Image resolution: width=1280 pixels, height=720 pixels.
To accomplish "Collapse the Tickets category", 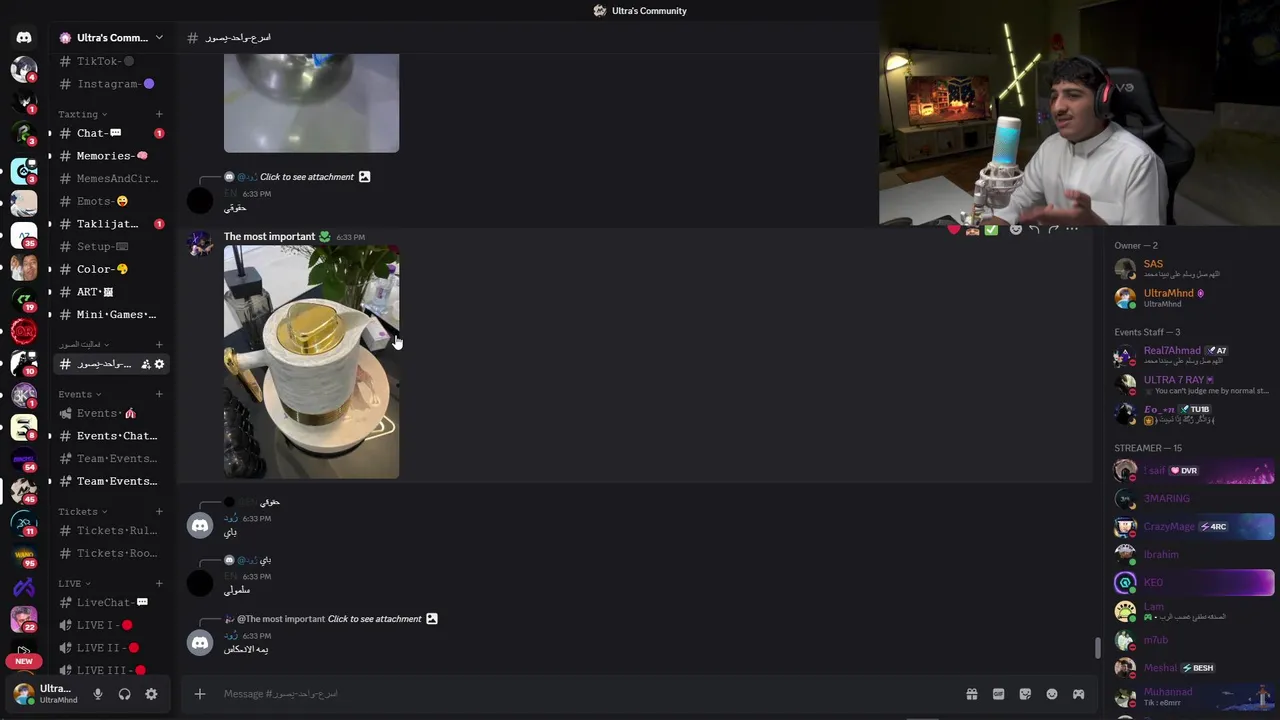I will pos(82,512).
